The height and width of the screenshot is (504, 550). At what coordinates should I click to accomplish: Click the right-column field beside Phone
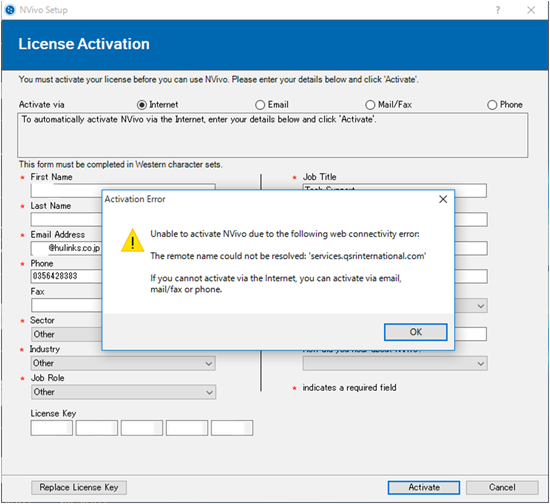coord(471,276)
